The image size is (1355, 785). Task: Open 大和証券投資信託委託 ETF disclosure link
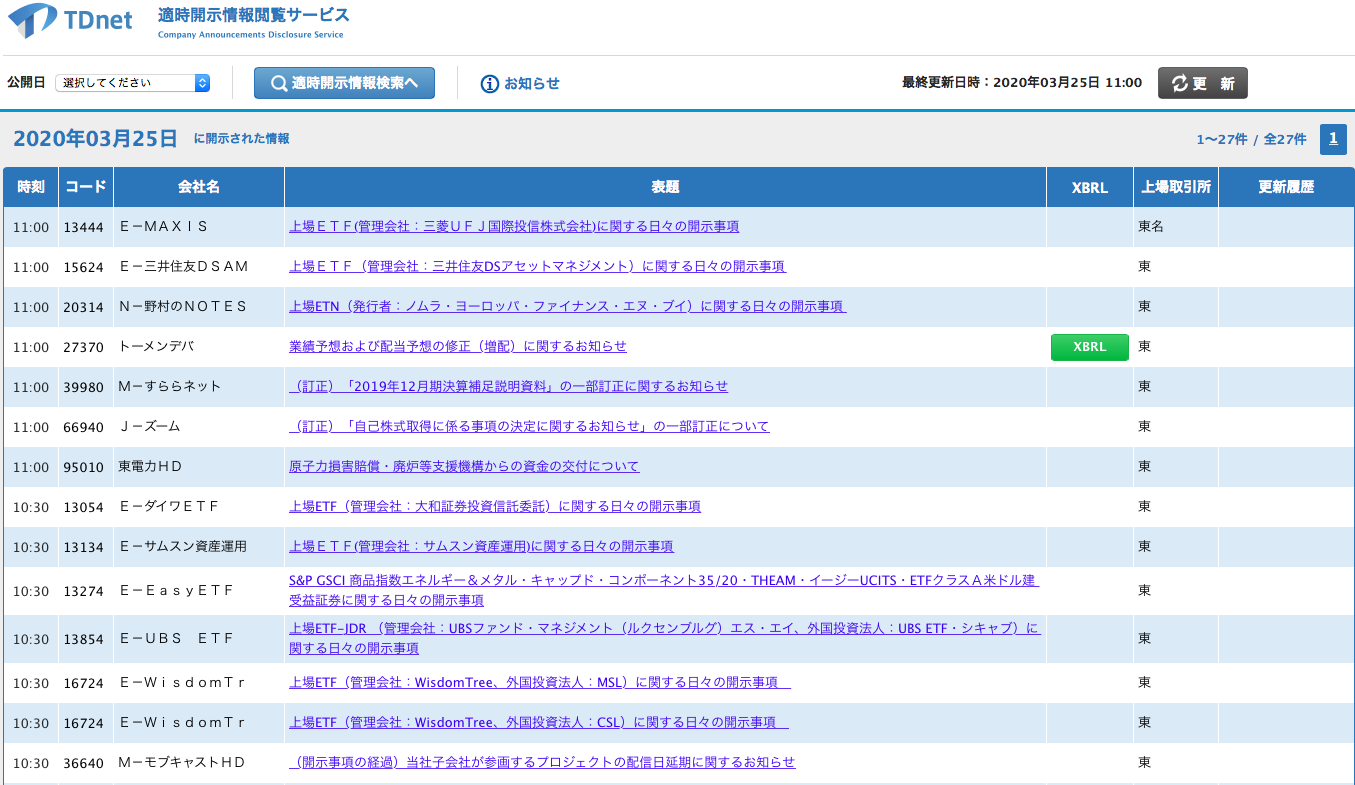495,507
